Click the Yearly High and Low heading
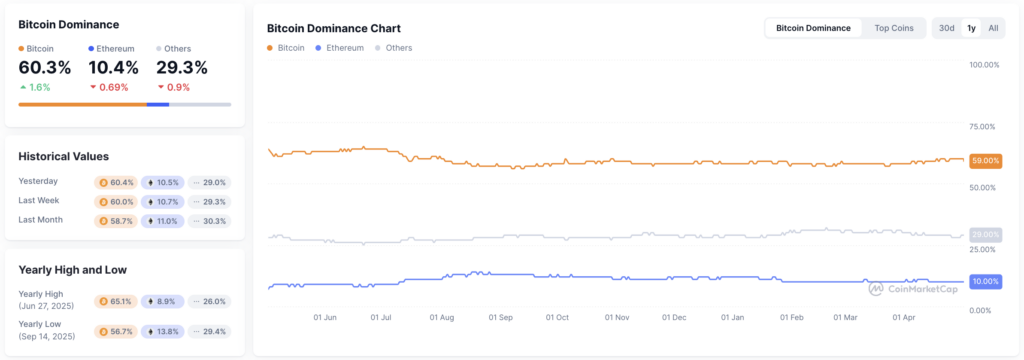The height and width of the screenshot is (360, 1024). pos(72,269)
